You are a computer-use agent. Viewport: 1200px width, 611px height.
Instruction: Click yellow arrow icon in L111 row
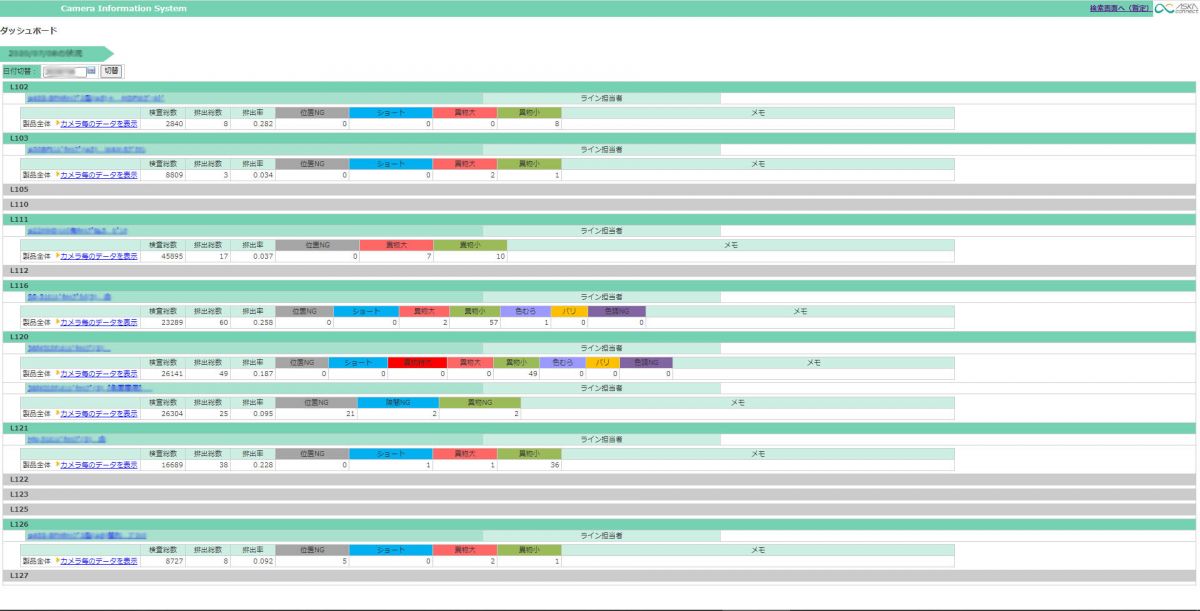pos(56,256)
